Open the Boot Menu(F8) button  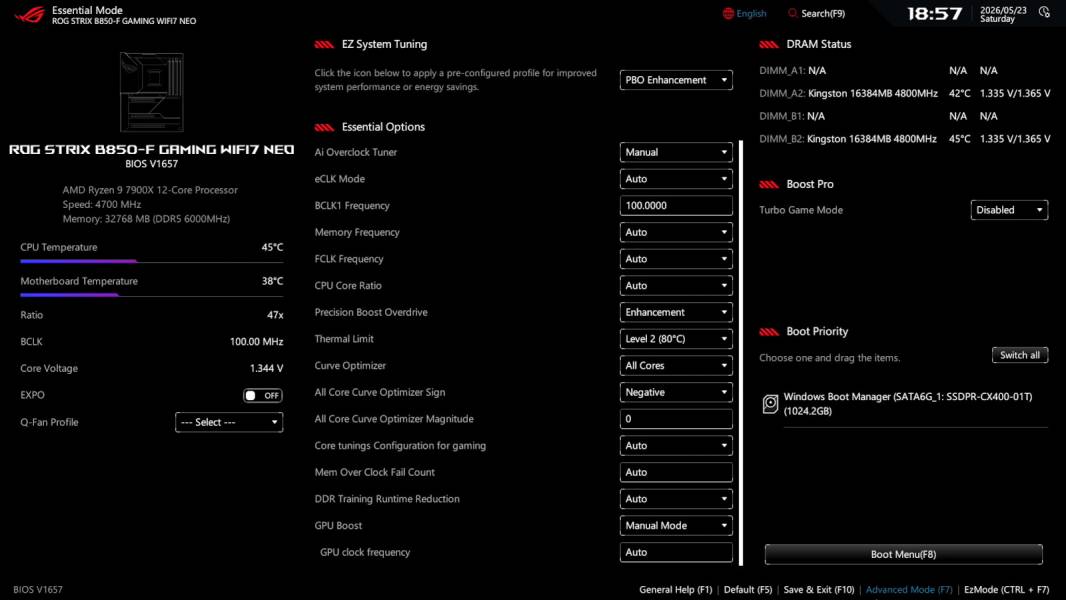click(904, 554)
